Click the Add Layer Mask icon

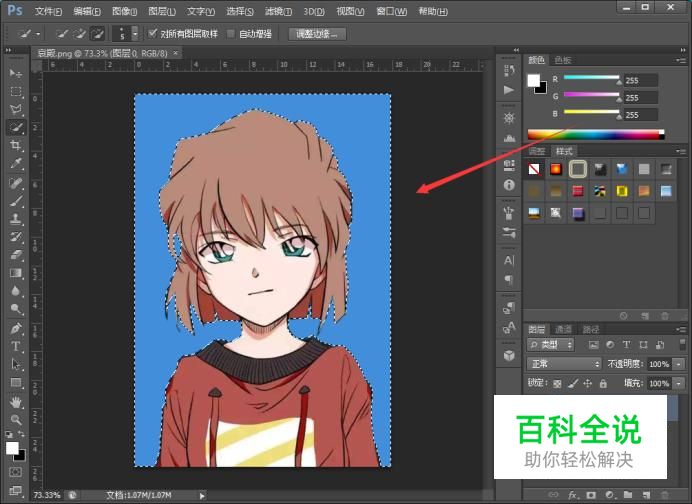pos(591,495)
